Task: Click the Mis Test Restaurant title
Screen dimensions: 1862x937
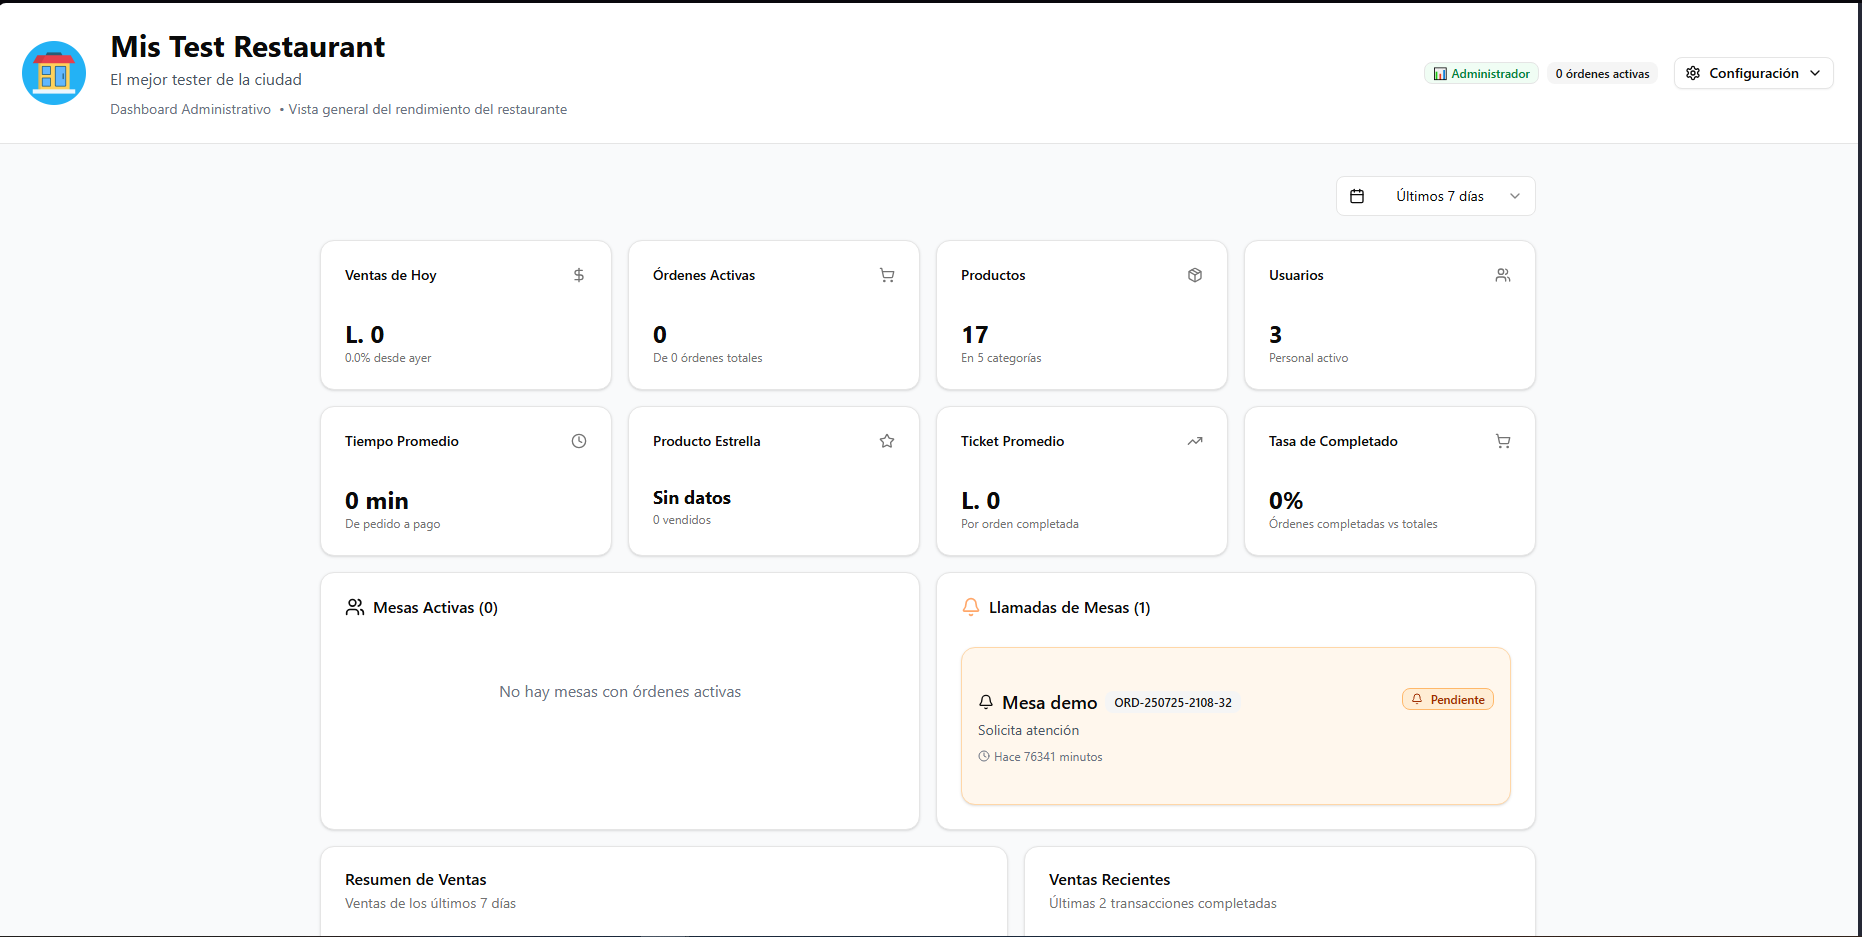Action: click(x=247, y=47)
